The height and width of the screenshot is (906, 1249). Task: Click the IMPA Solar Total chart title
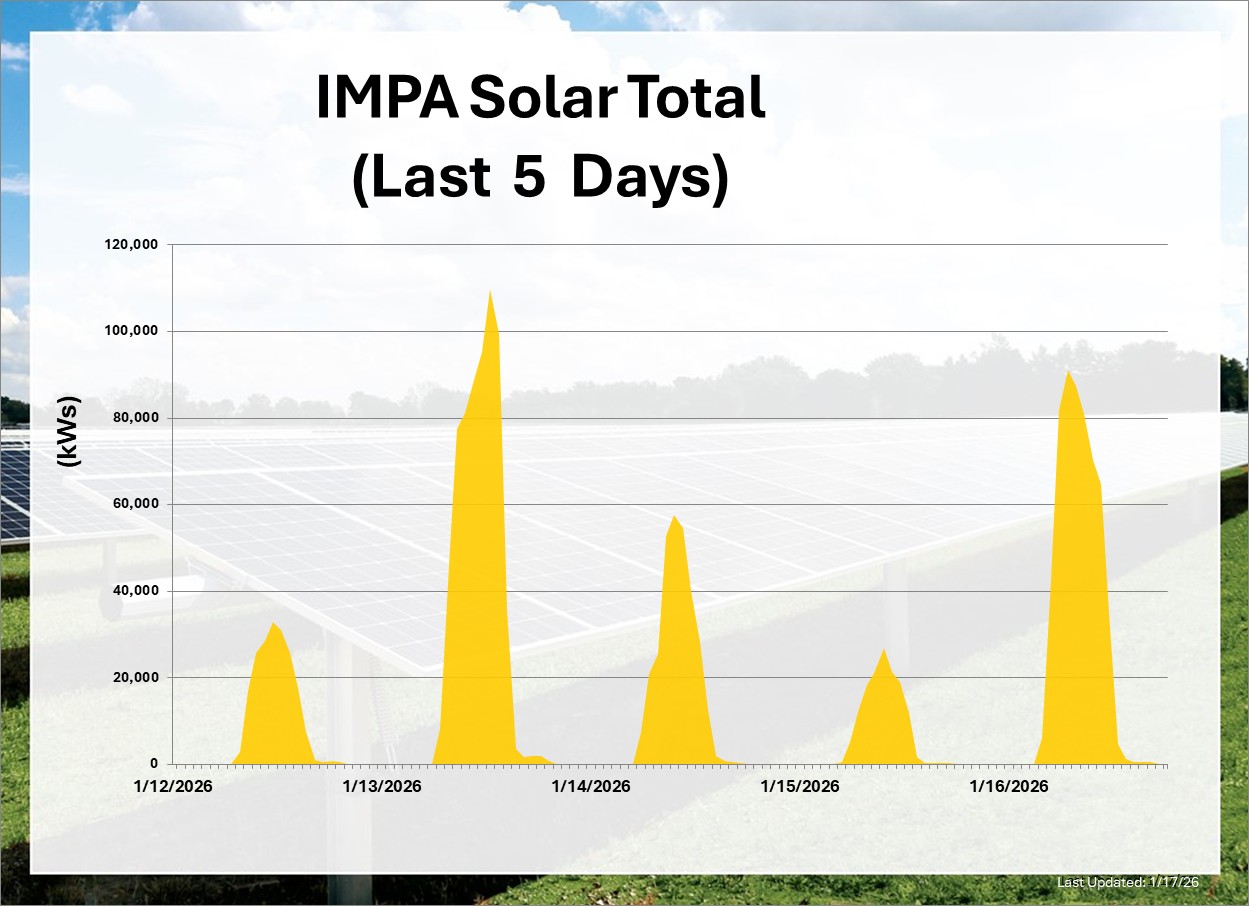click(x=540, y=138)
